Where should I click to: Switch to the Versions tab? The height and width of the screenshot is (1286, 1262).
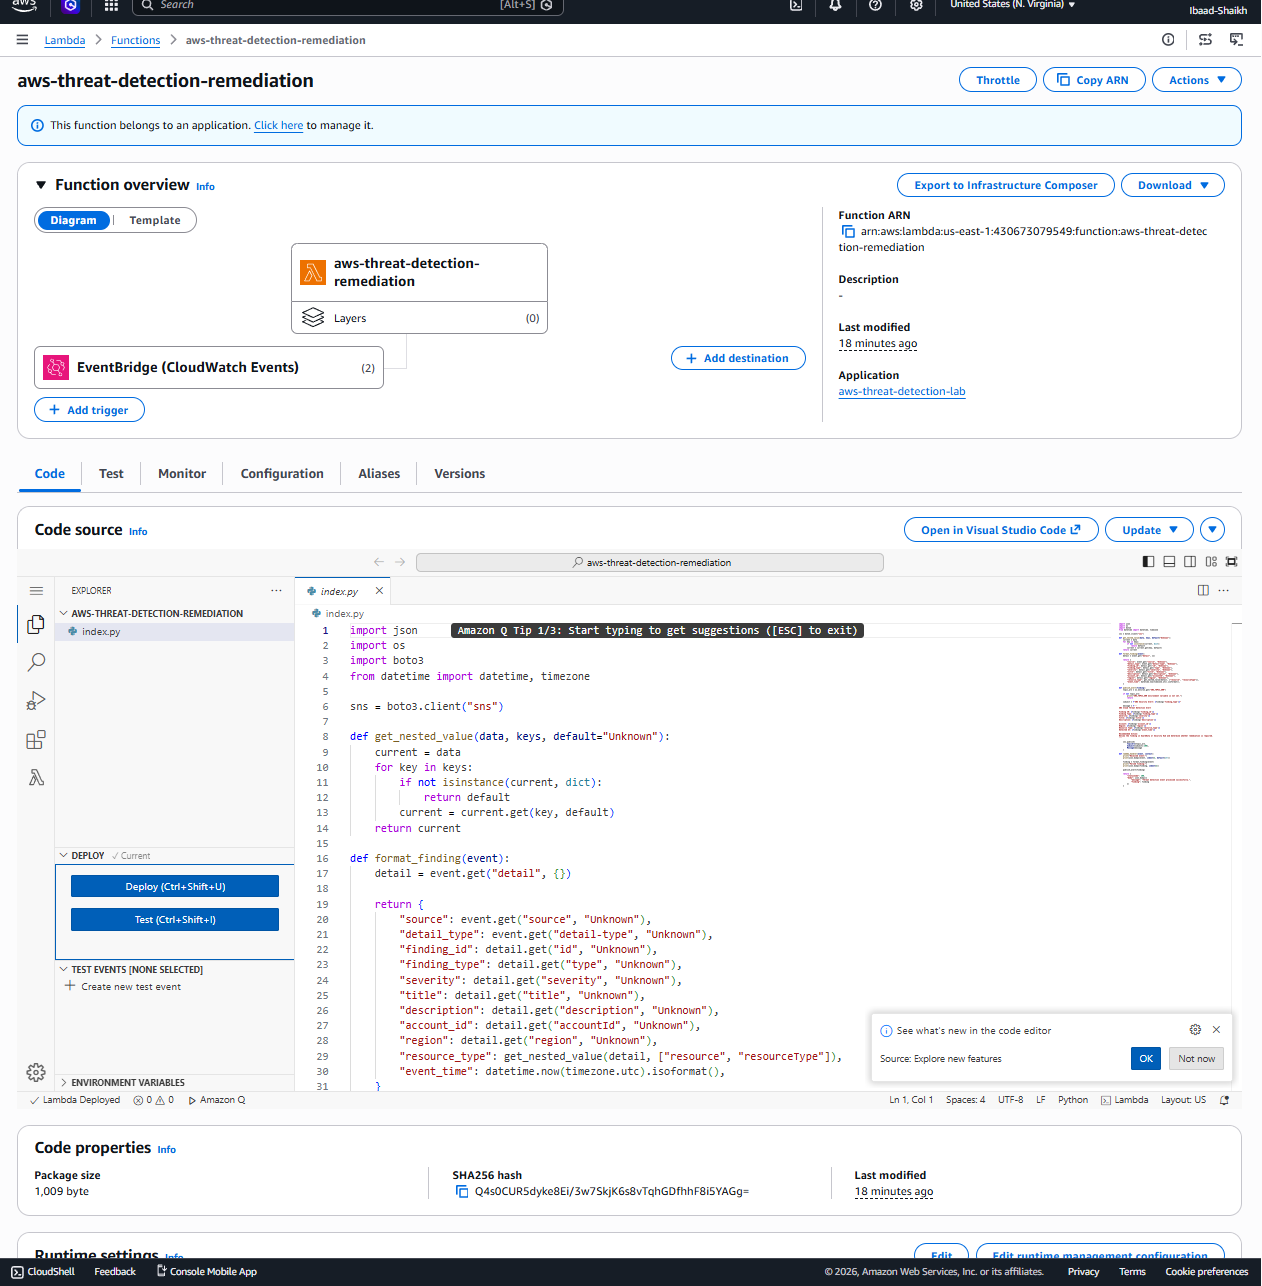pyautogui.click(x=460, y=474)
